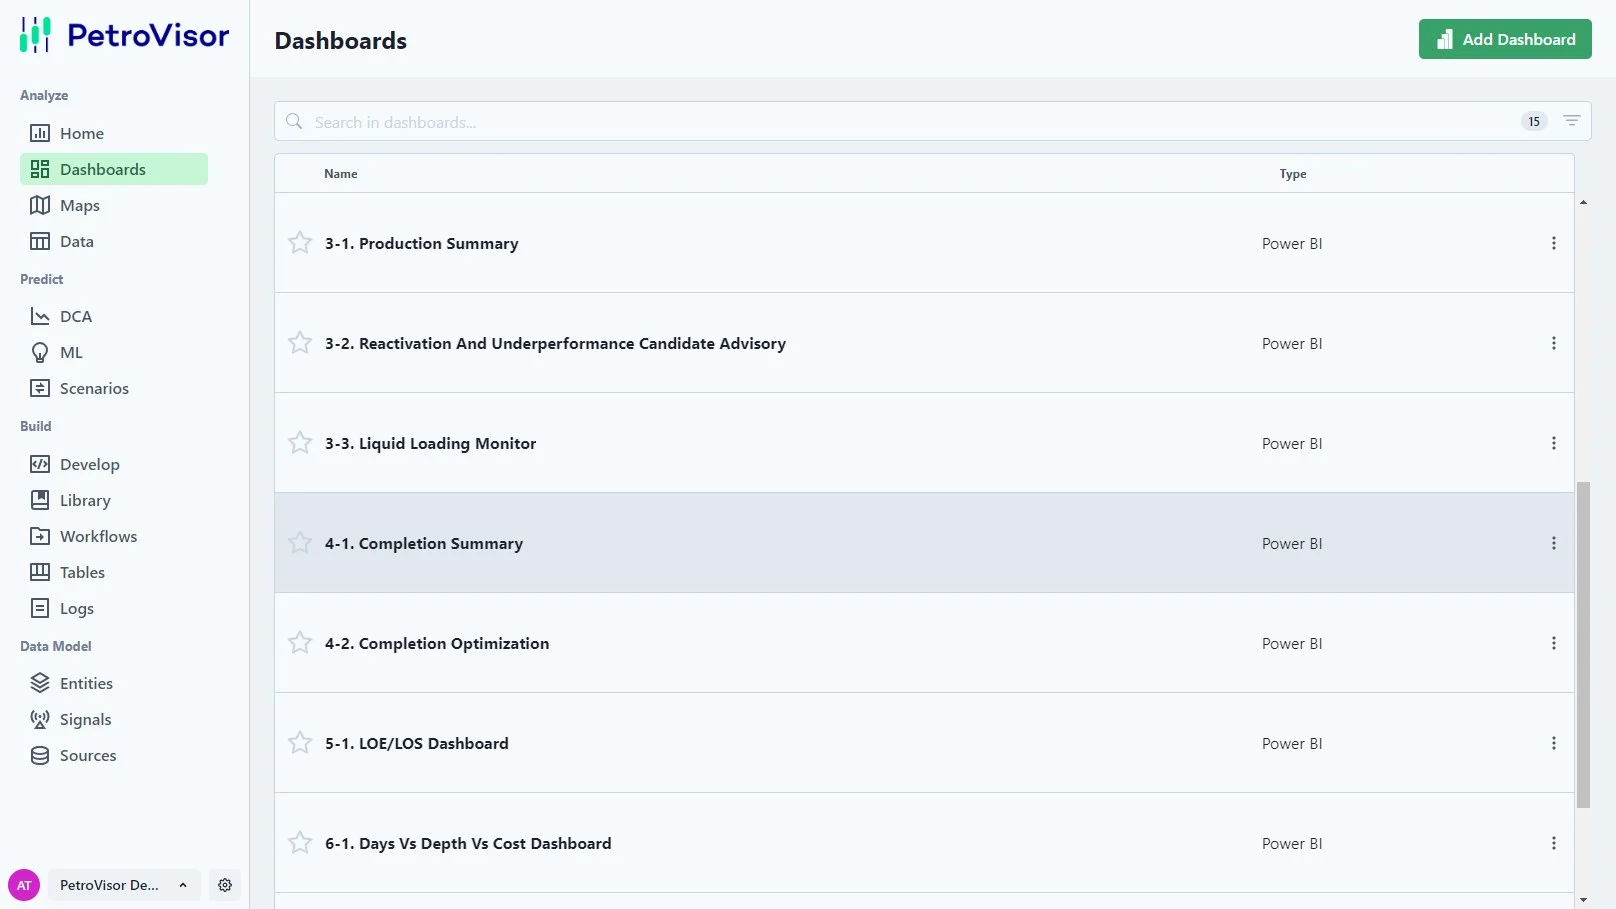Open 3-1. Production Summary dashboard
The height and width of the screenshot is (909, 1616).
click(x=422, y=244)
